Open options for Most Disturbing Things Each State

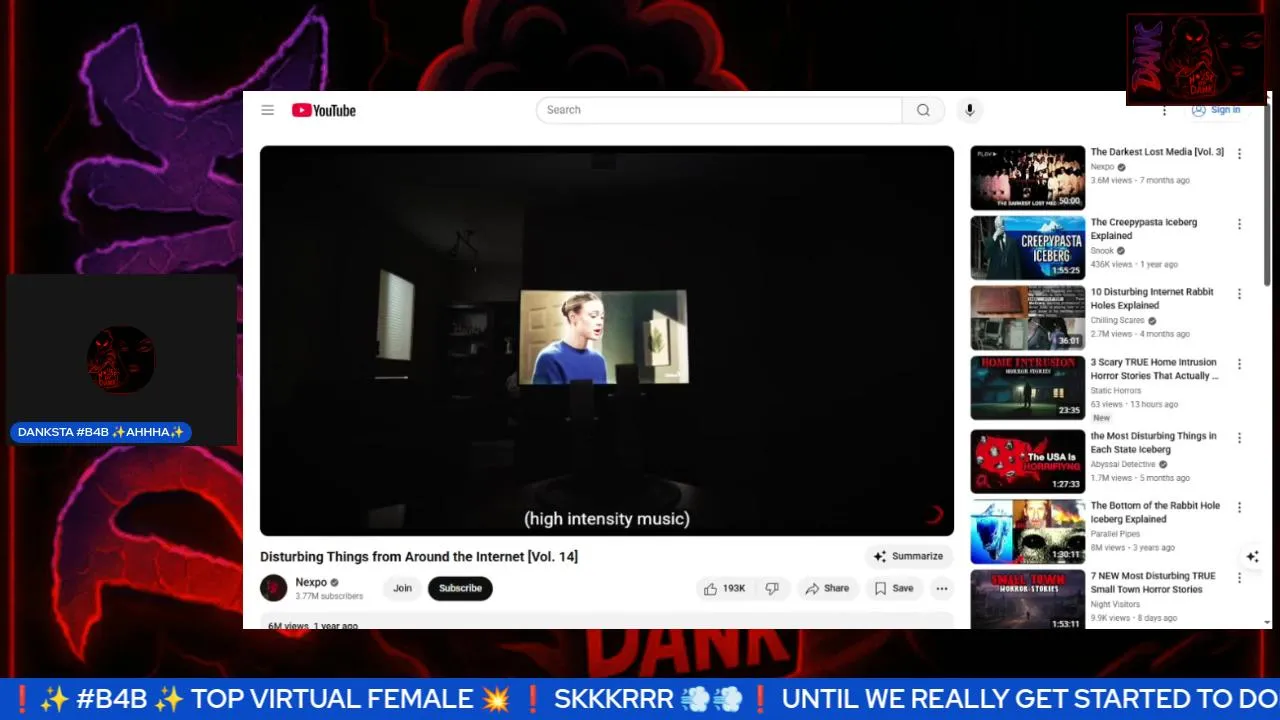coord(1239,438)
